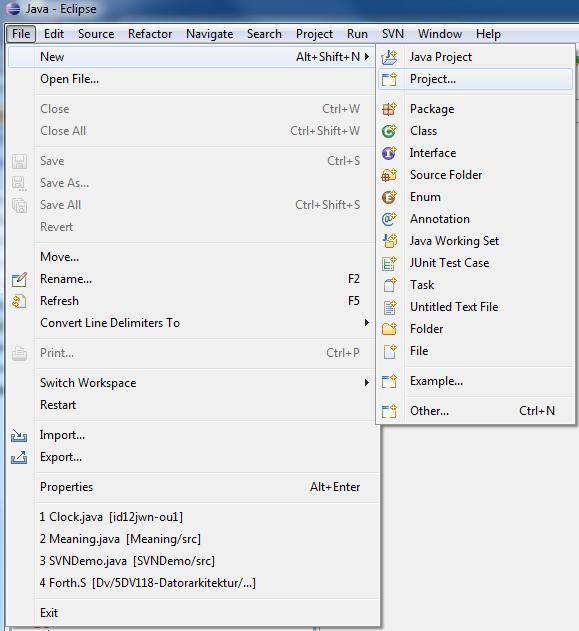Select Other... label in New submenu
Image resolution: width=579 pixels, height=631 pixels.
[429, 411]
